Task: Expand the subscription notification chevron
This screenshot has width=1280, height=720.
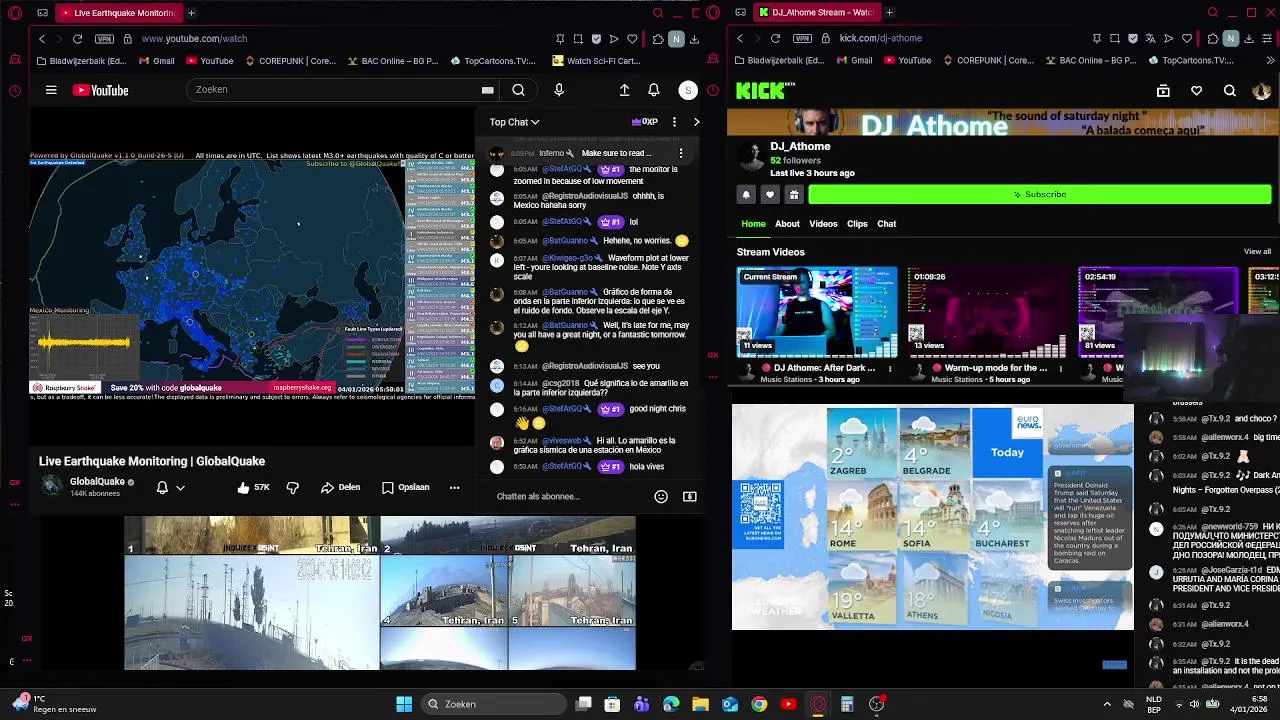Action: pyautogui.click(x=180, y=488)
